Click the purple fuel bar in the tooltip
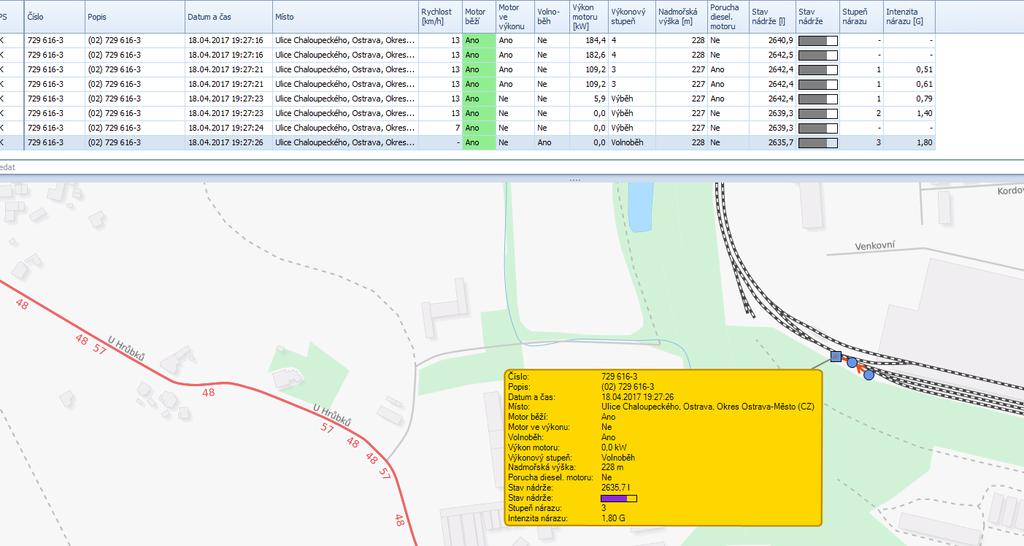Image resolution: width=1024 pixels, height=546 pixels. coord(618,498)
